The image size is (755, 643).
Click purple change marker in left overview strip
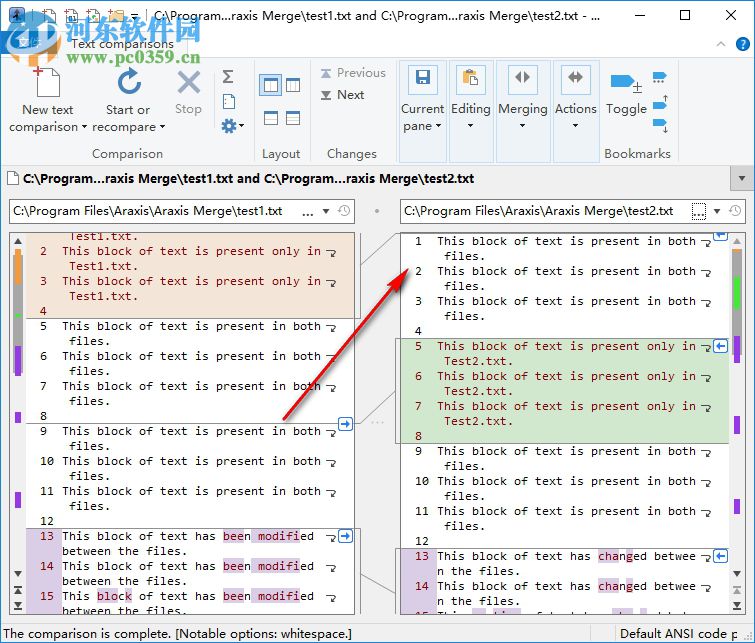18,360
